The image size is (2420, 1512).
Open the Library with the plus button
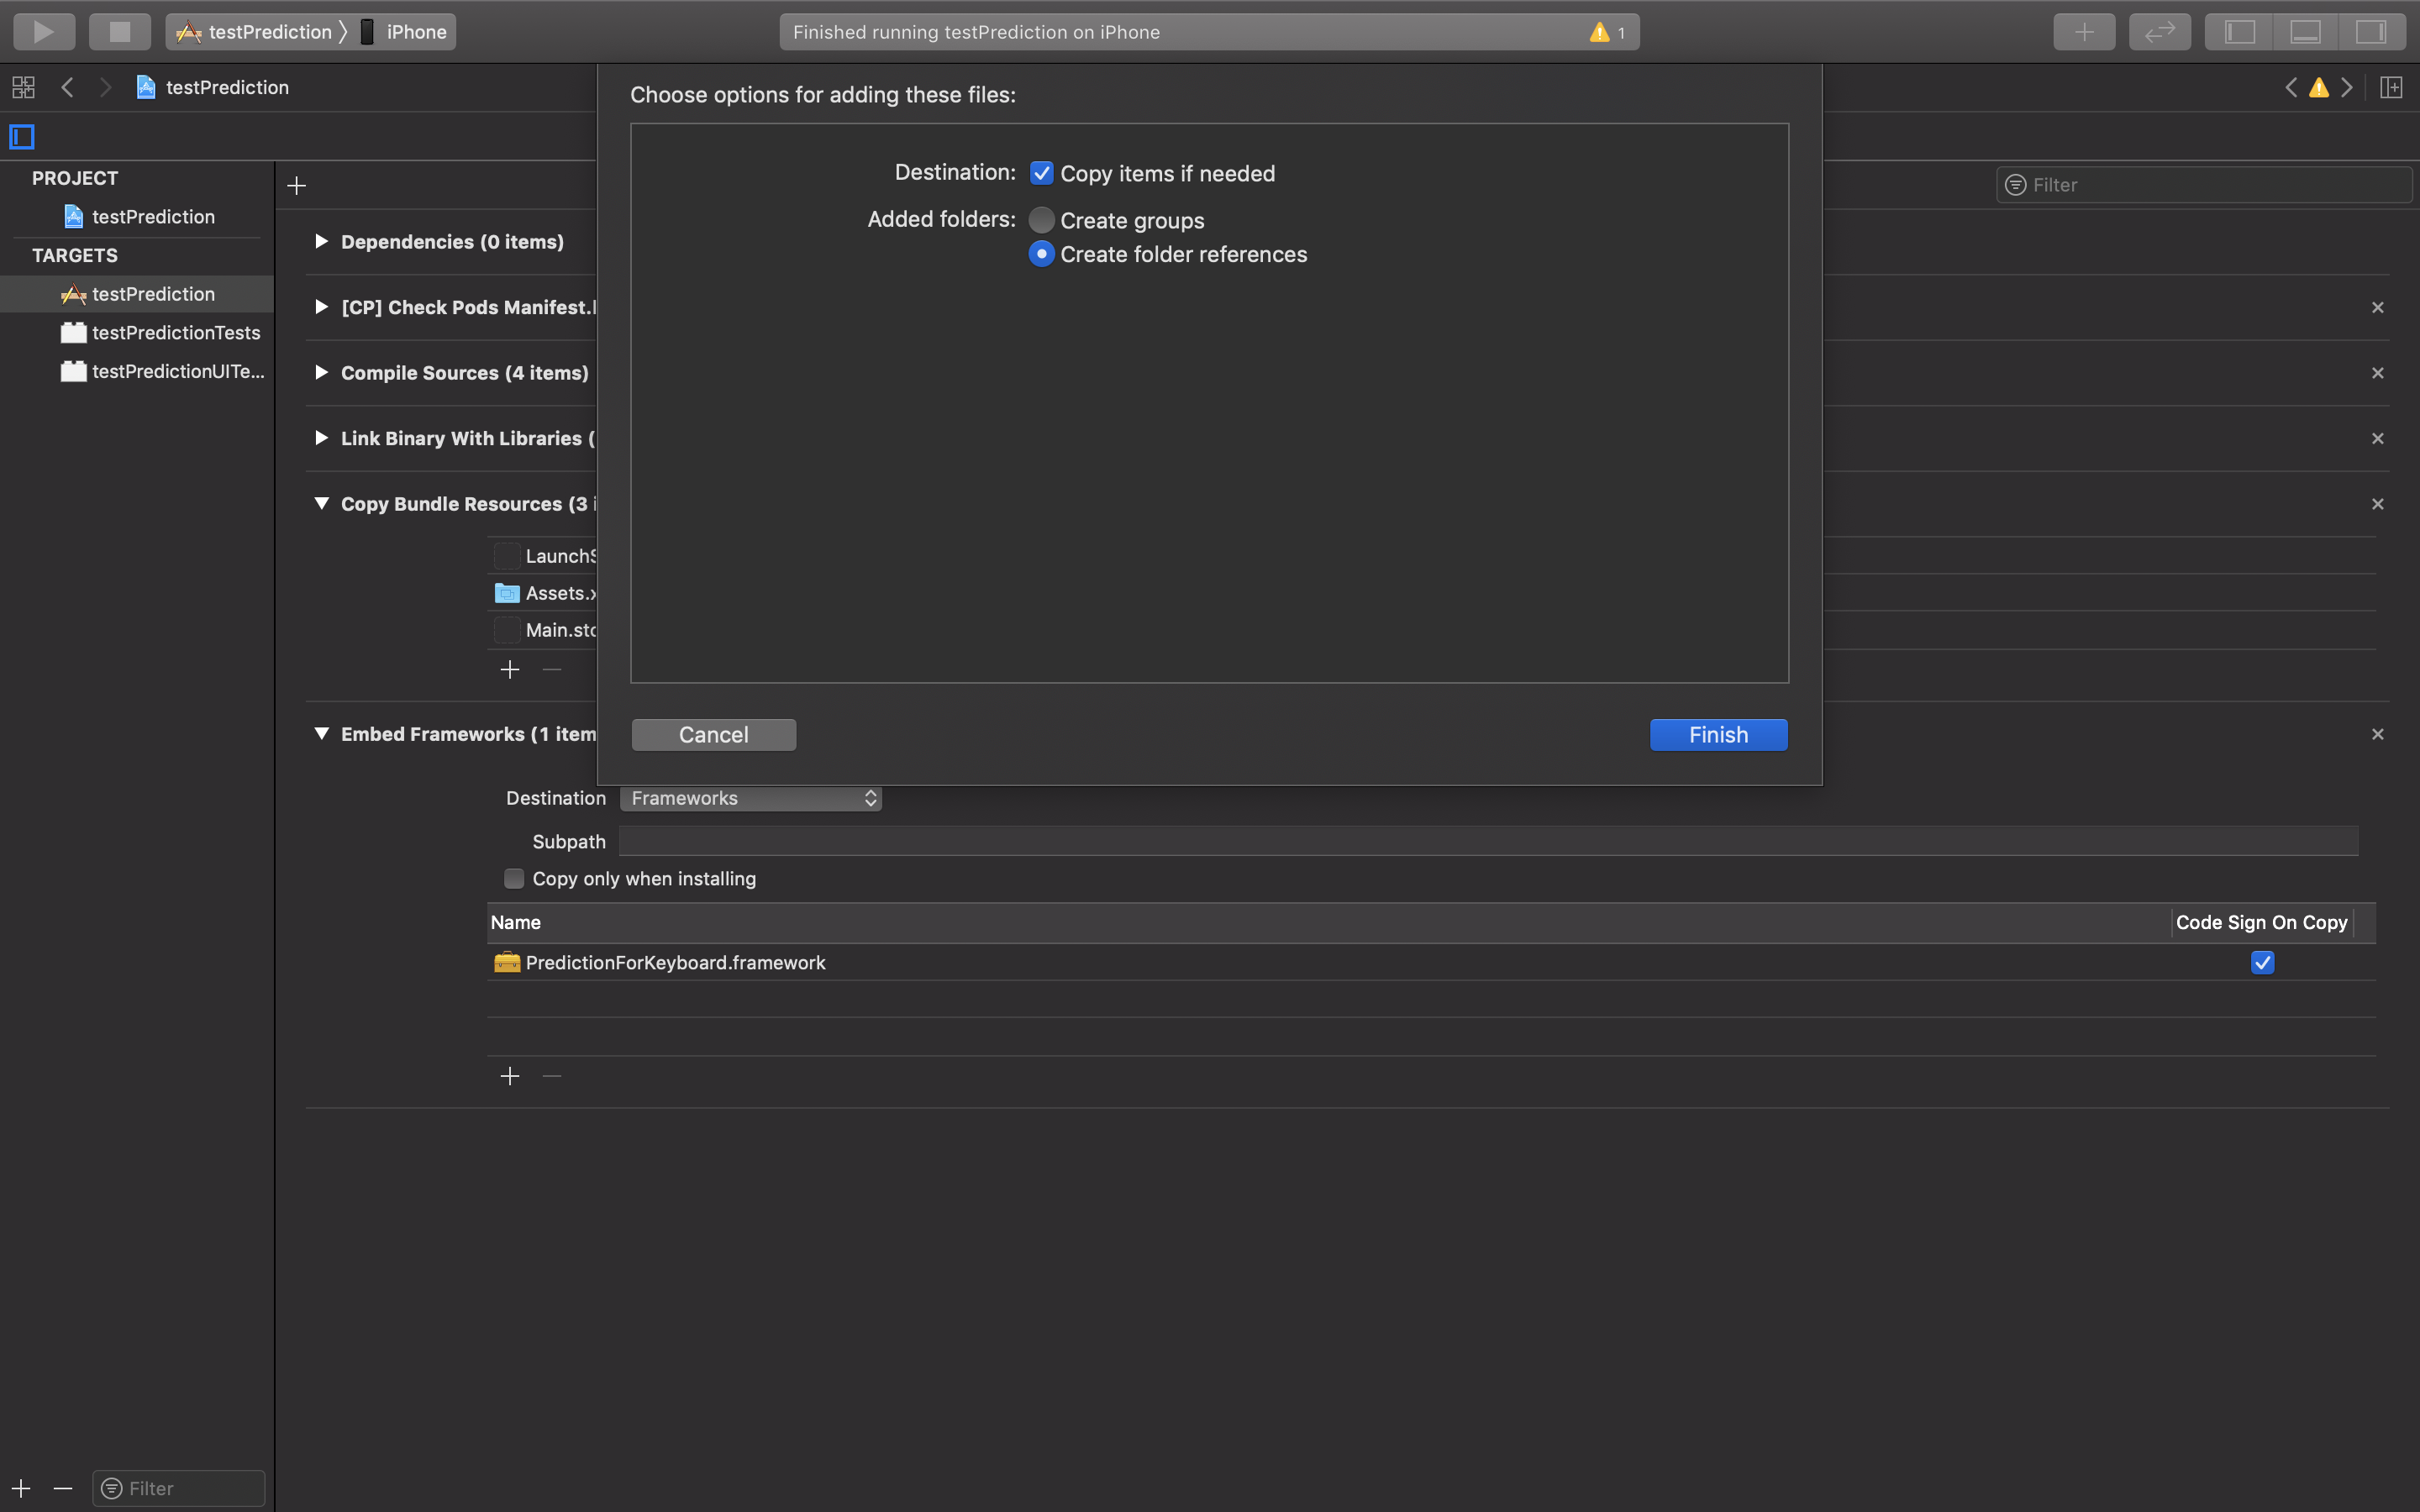point(2084,32)
